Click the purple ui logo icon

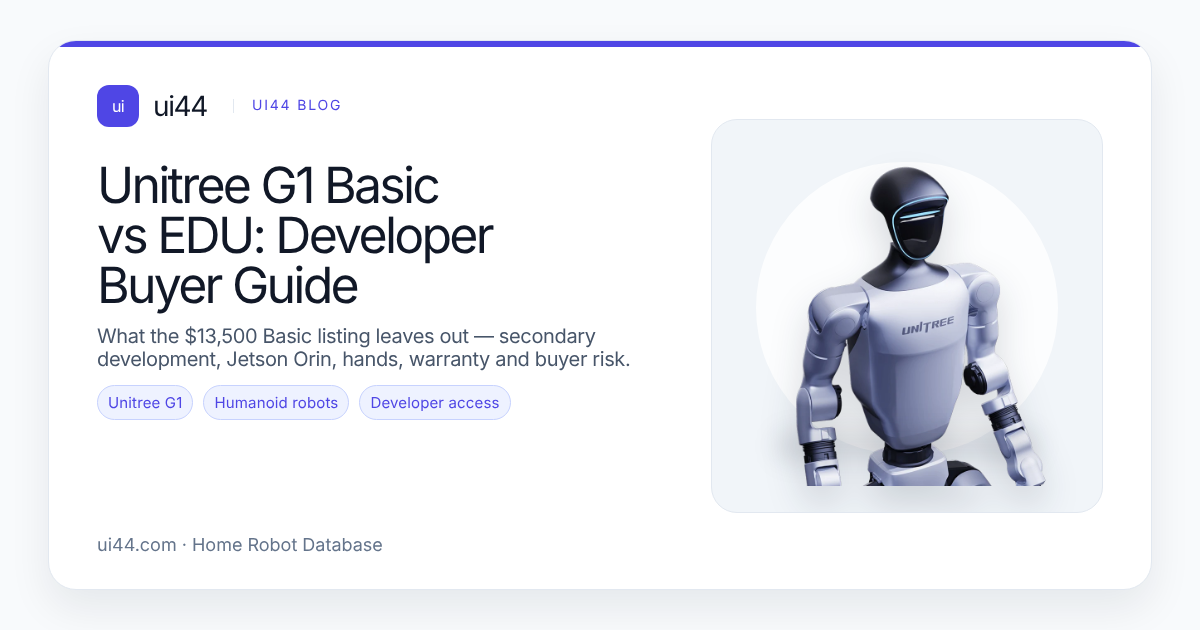coord(118,106)
